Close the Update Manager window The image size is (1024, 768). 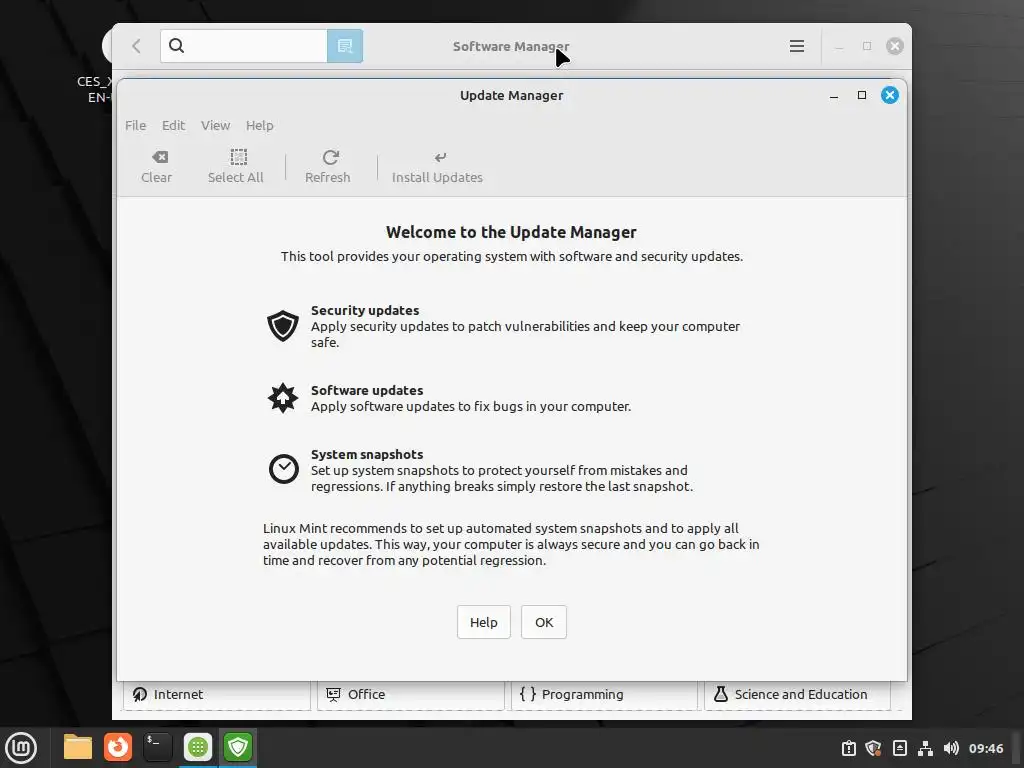tap(889, 95)
